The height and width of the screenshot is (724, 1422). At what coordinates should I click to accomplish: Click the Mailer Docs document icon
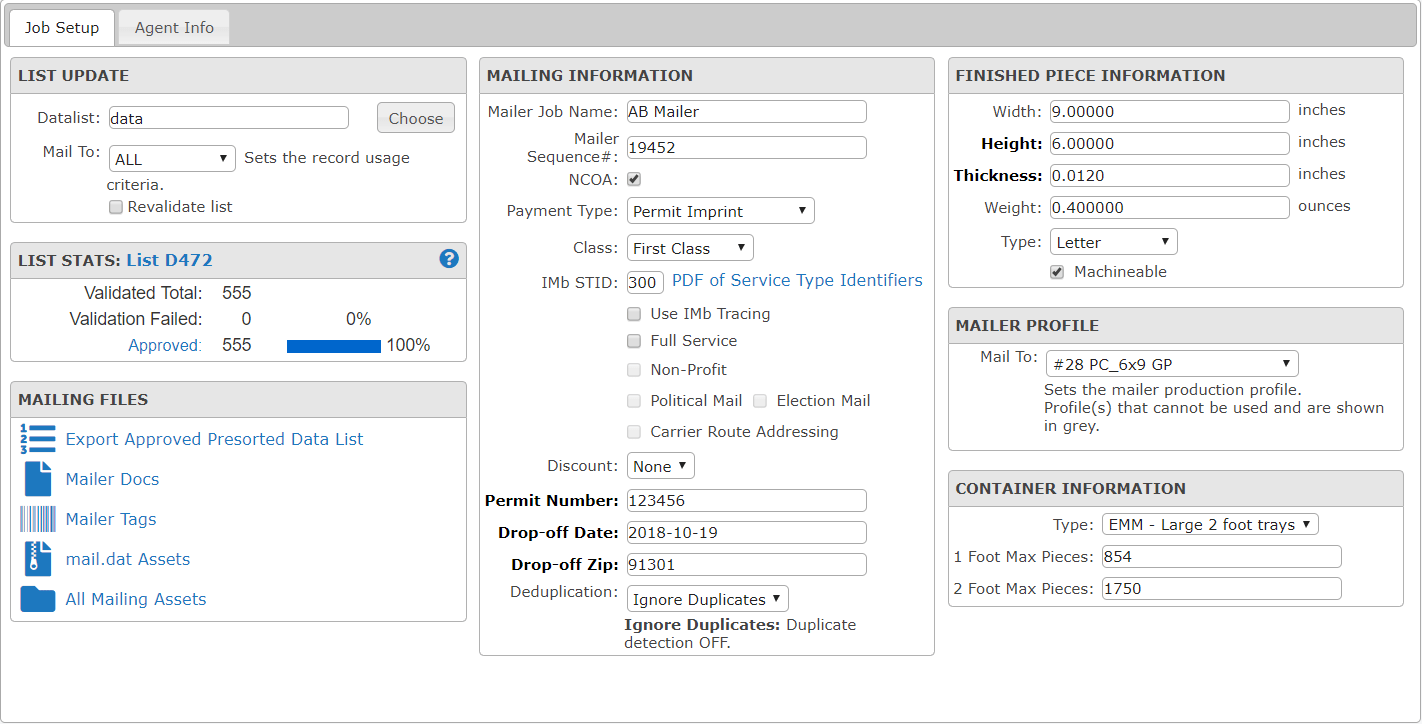point(38,479)
